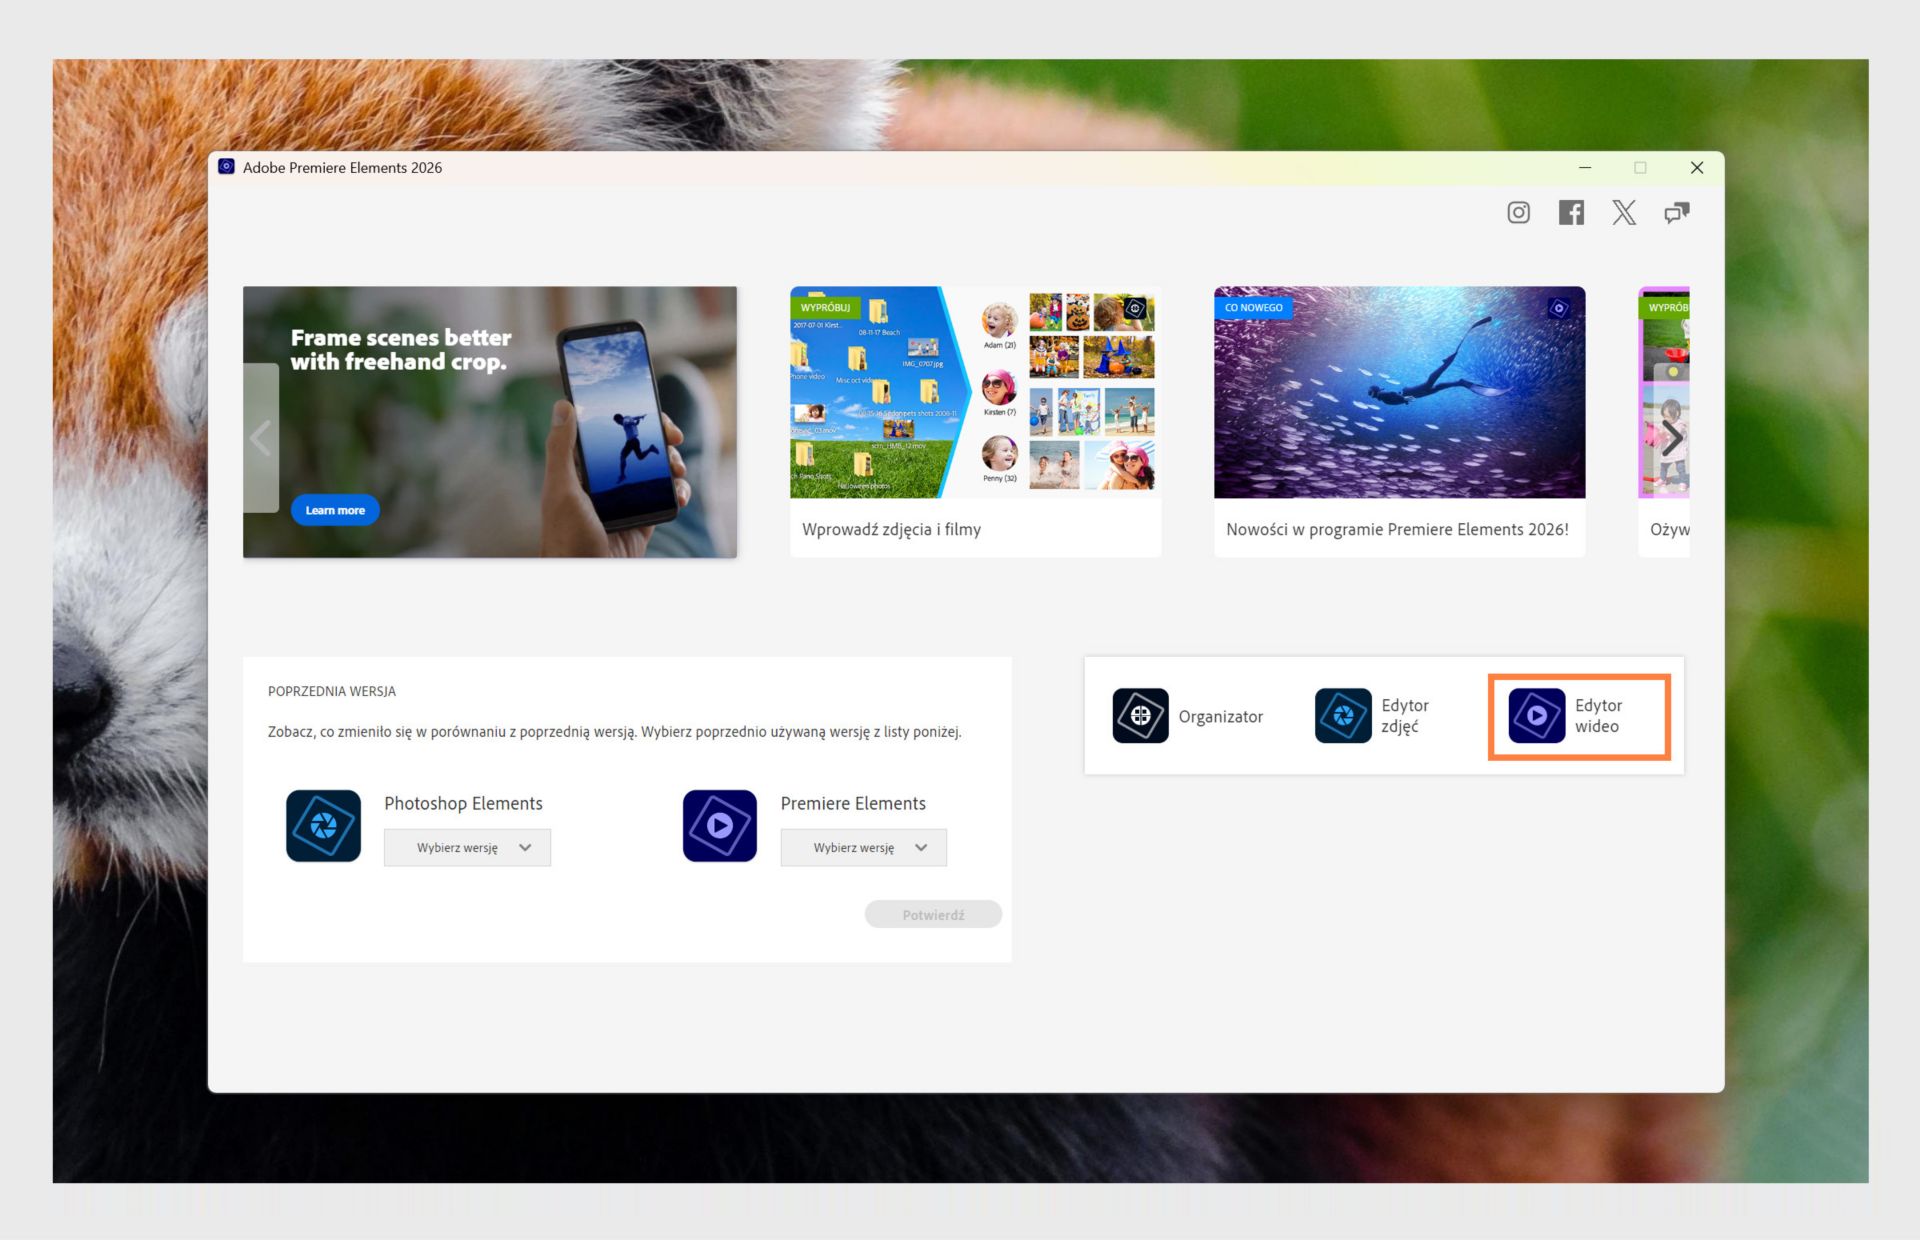Launch the Edytor wideo icon
The width and height of the screenshot is (1920, 1240).
pyautogui.click(x=1537, y=716)
